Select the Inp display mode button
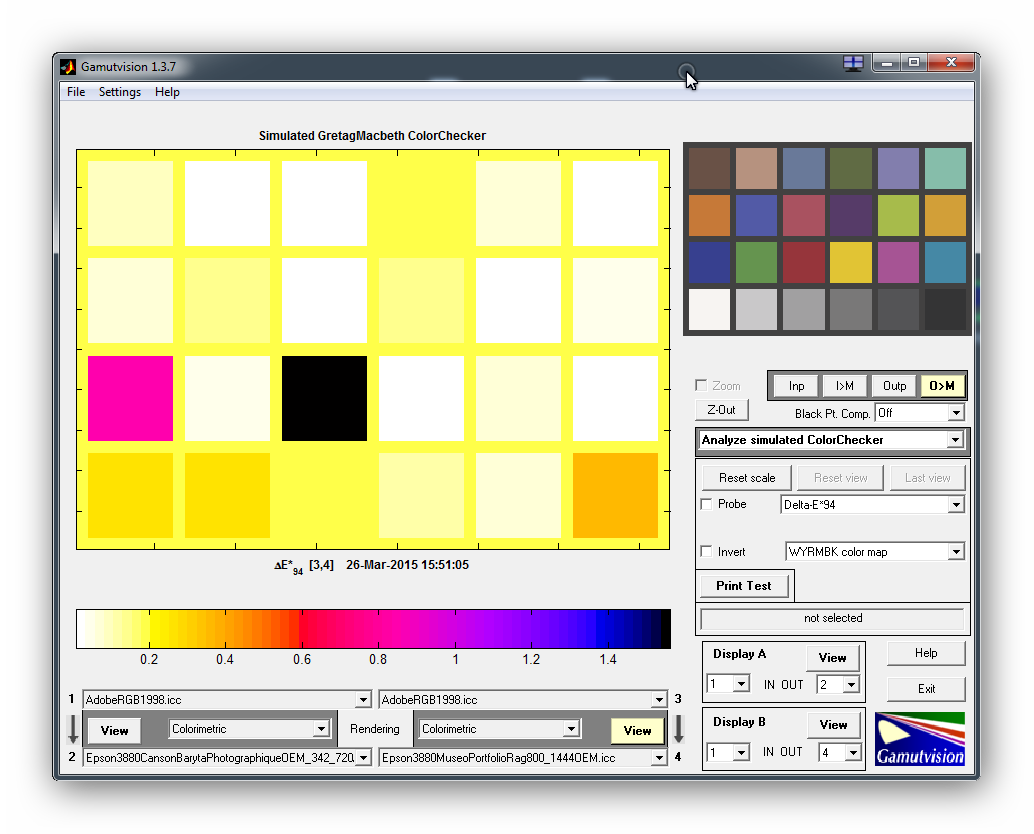The image size is (1034, 834). (796, 386)
